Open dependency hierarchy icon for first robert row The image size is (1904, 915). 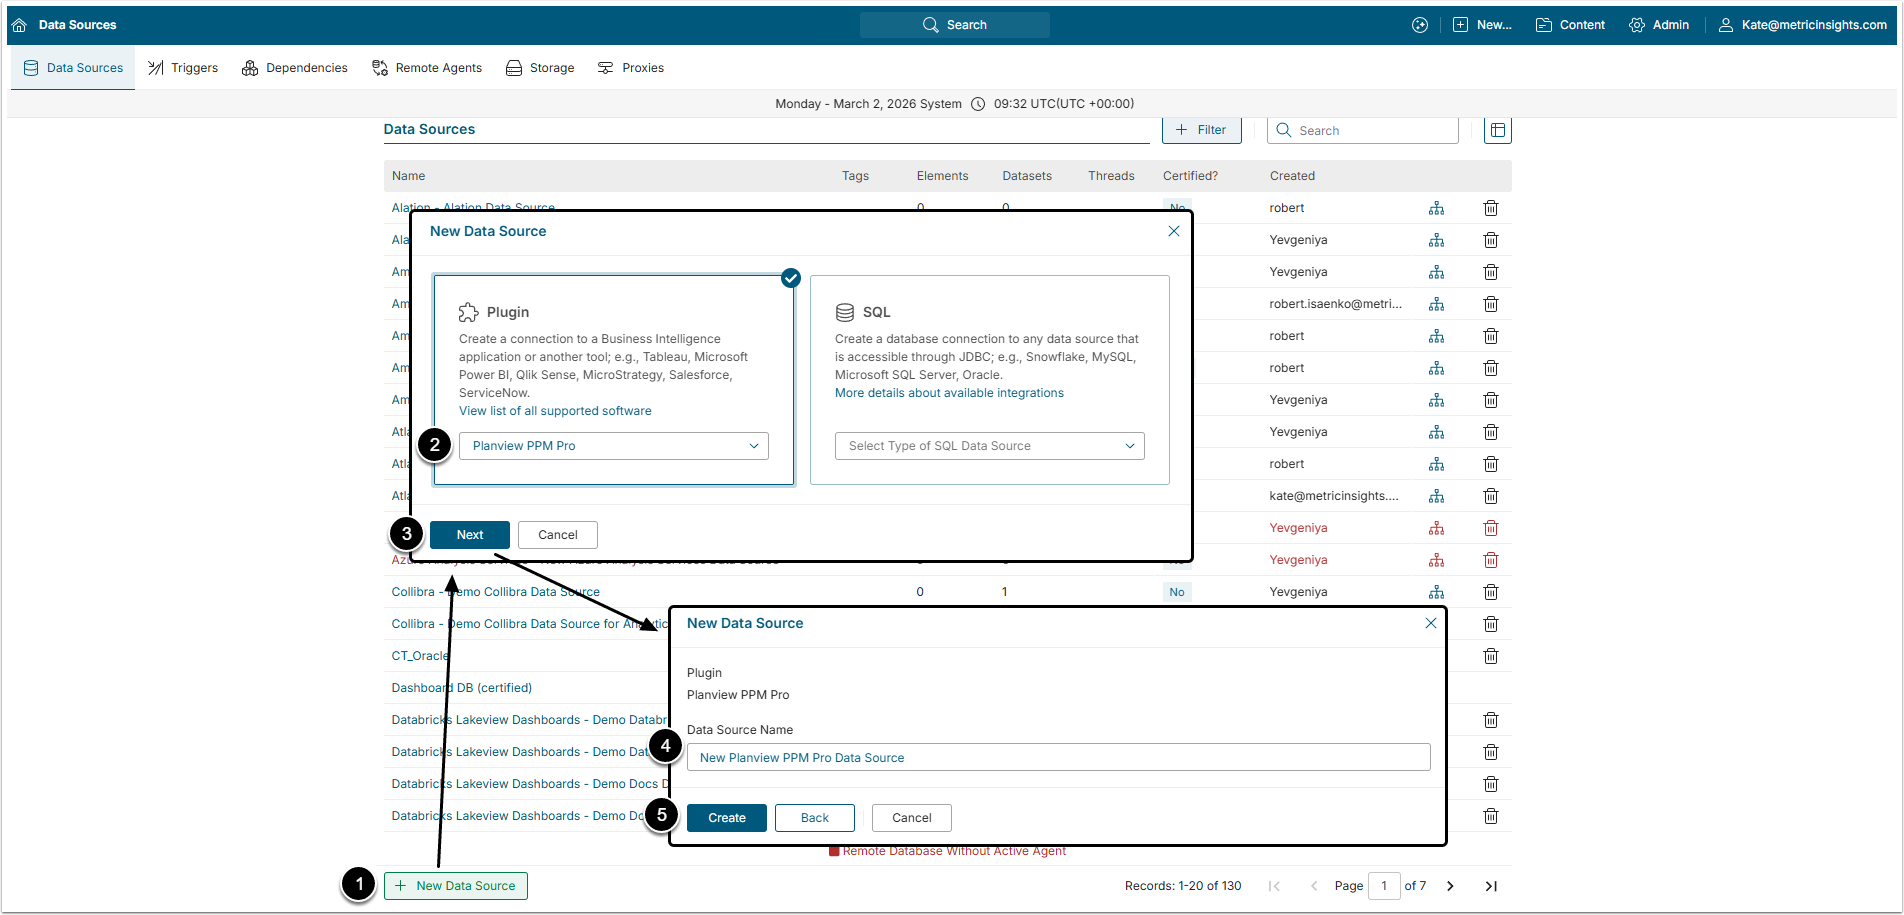pyautogui.click(x=1436, y=208)
